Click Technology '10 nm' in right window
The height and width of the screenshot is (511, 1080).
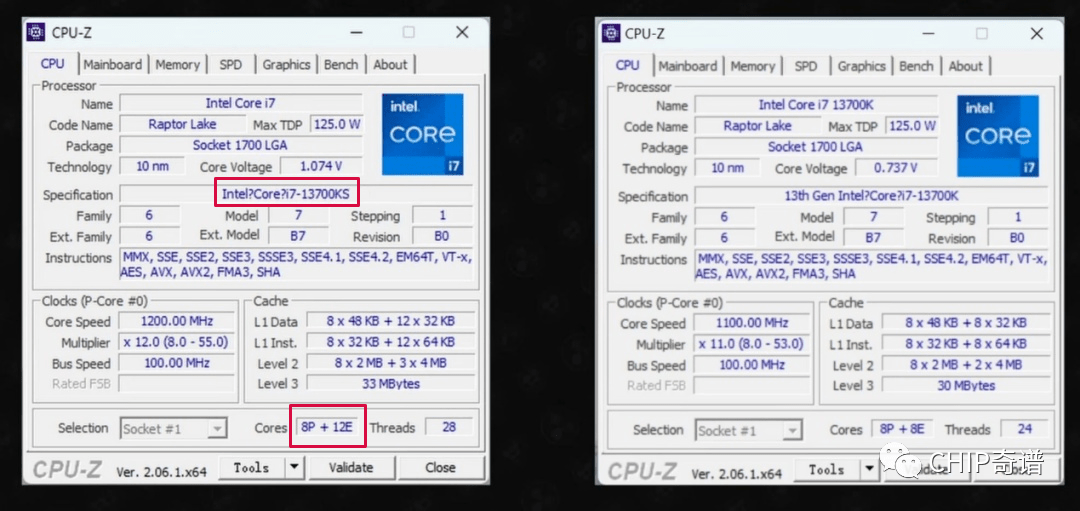(727, 168)
